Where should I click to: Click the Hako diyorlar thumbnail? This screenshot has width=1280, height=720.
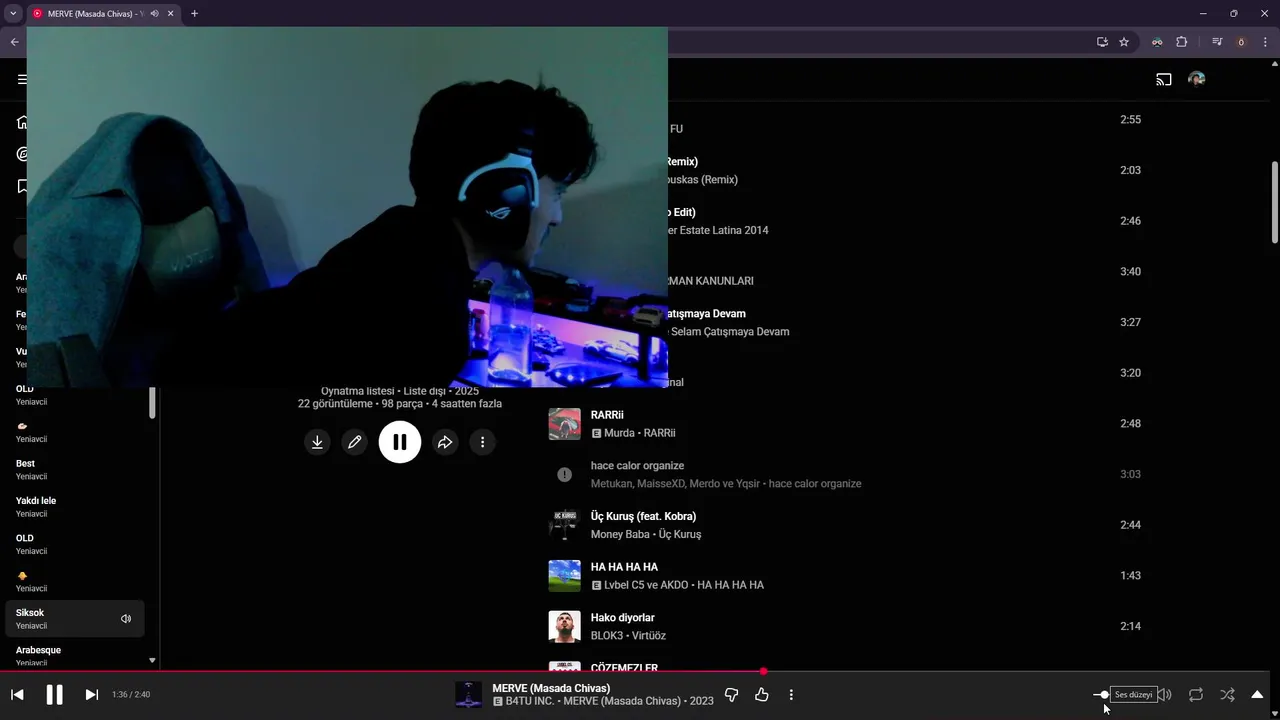[564, 627]
